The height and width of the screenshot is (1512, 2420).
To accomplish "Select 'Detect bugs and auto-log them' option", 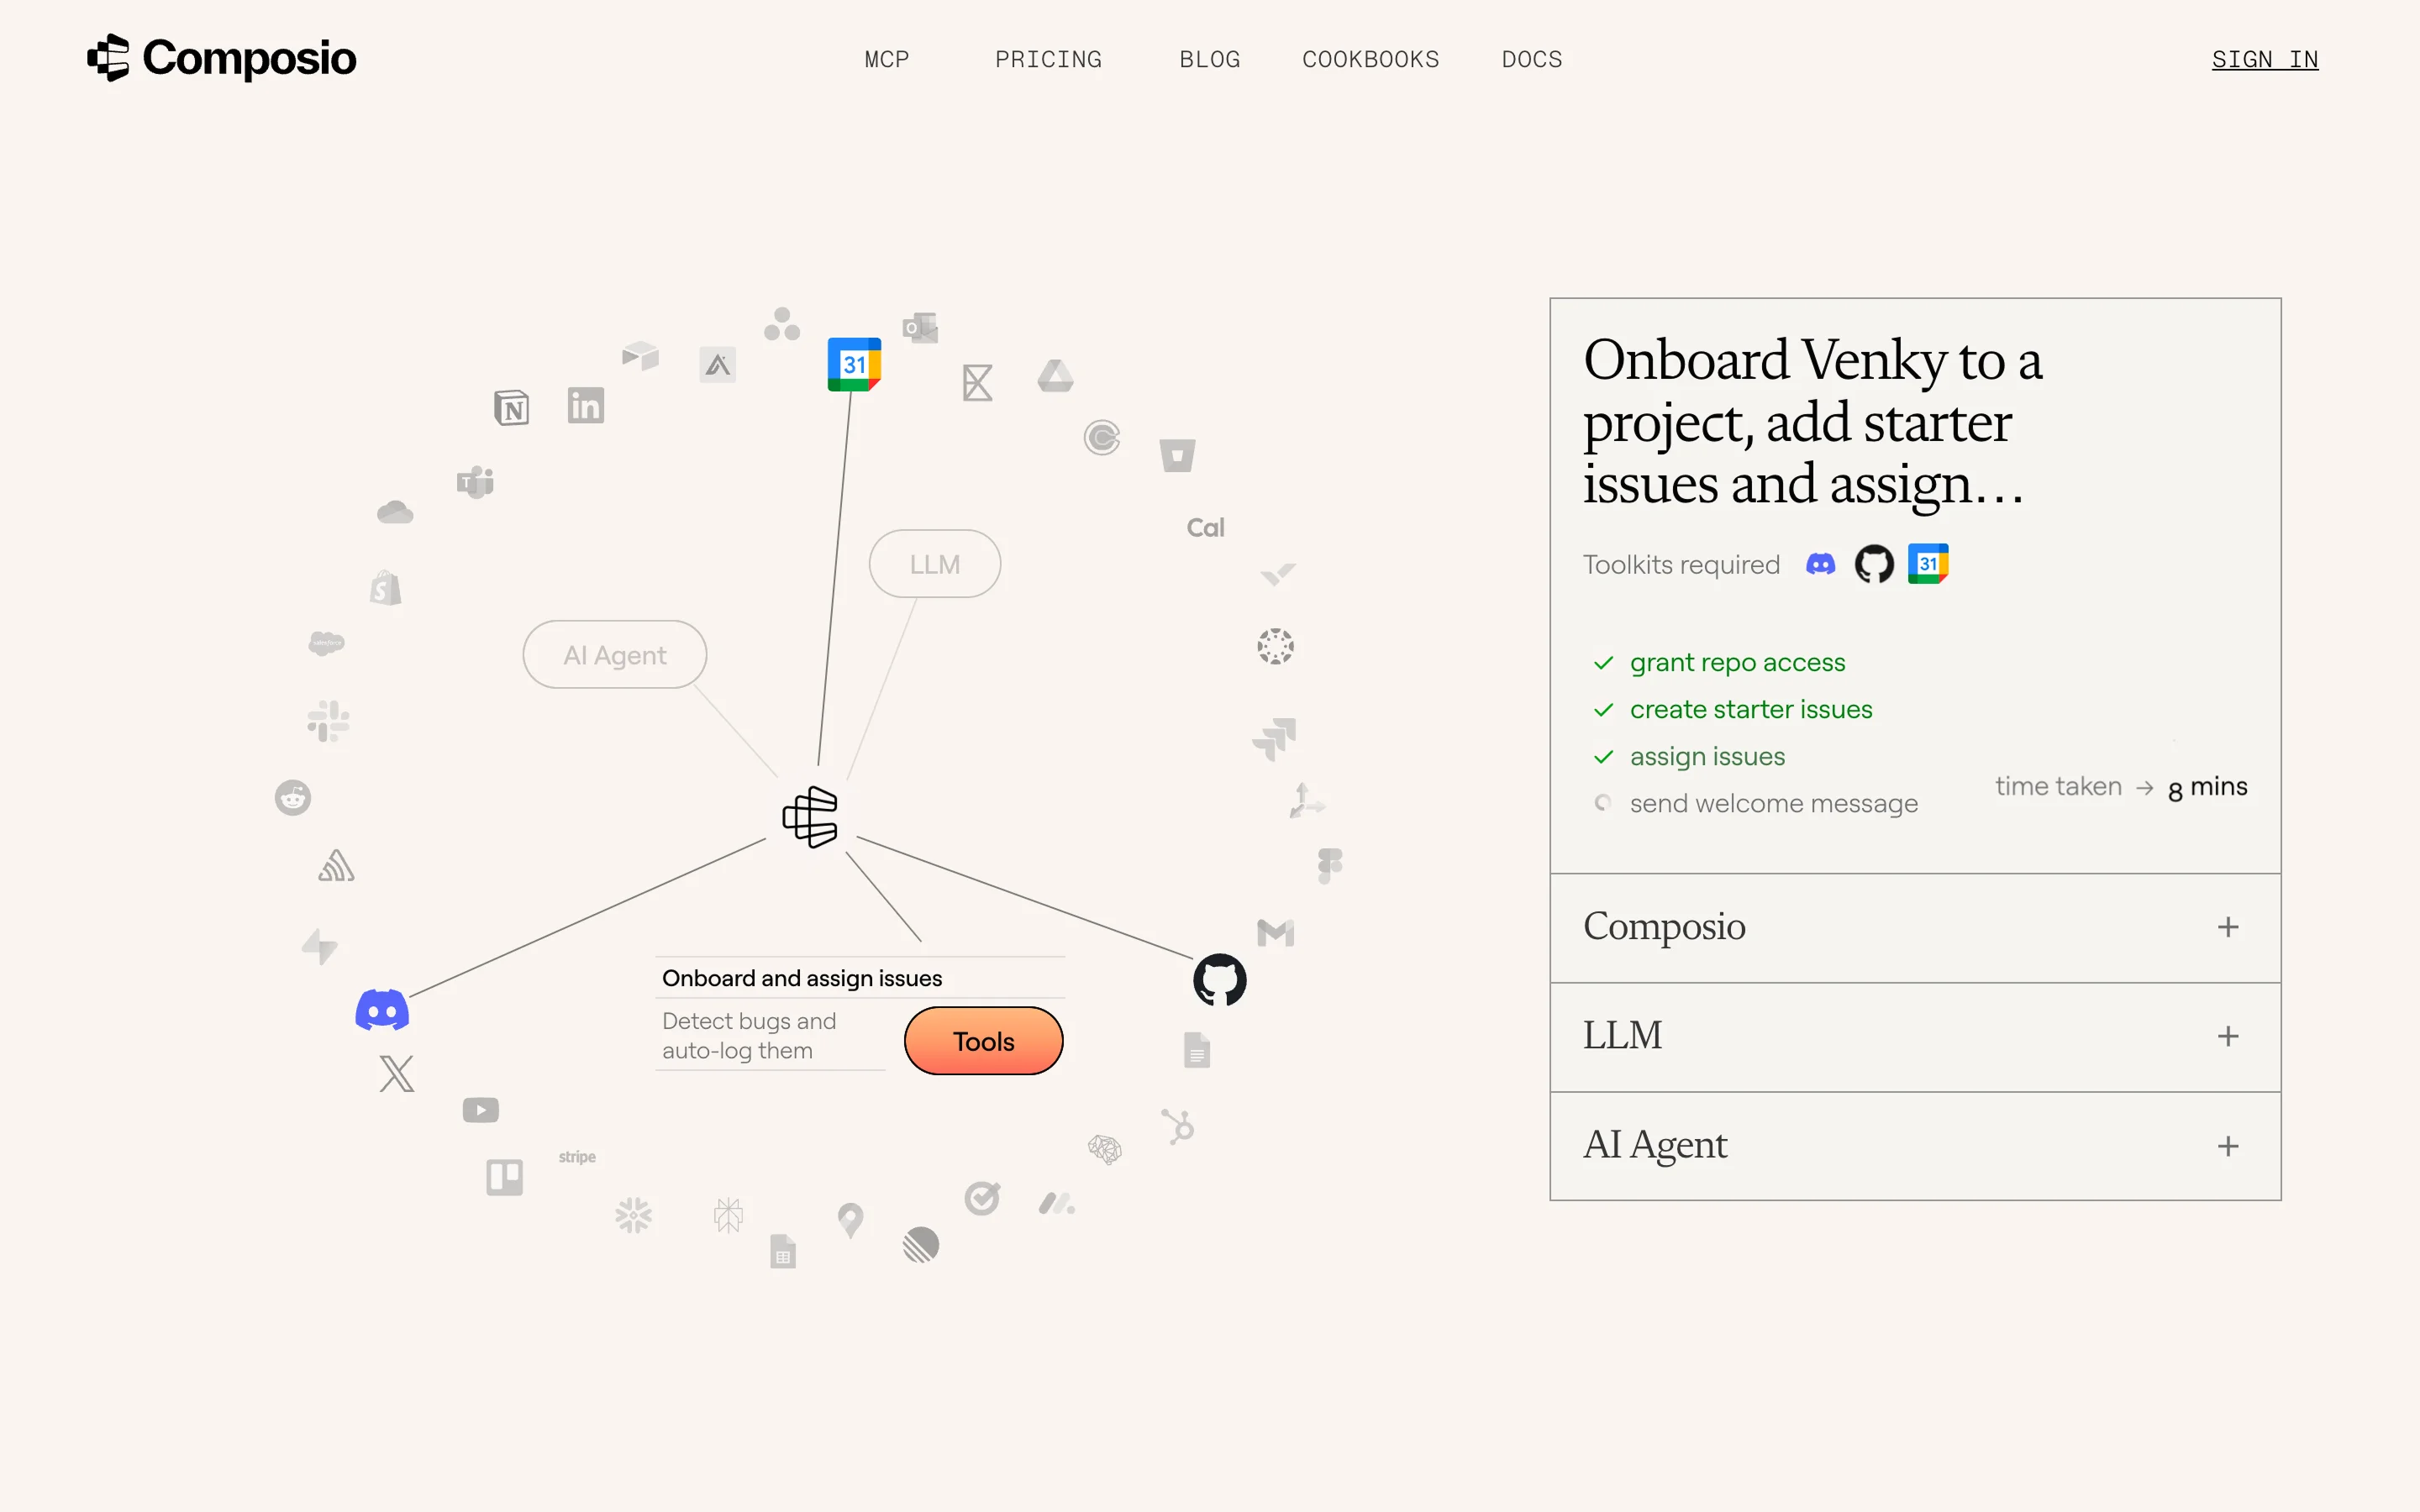I will [749, 1035].
